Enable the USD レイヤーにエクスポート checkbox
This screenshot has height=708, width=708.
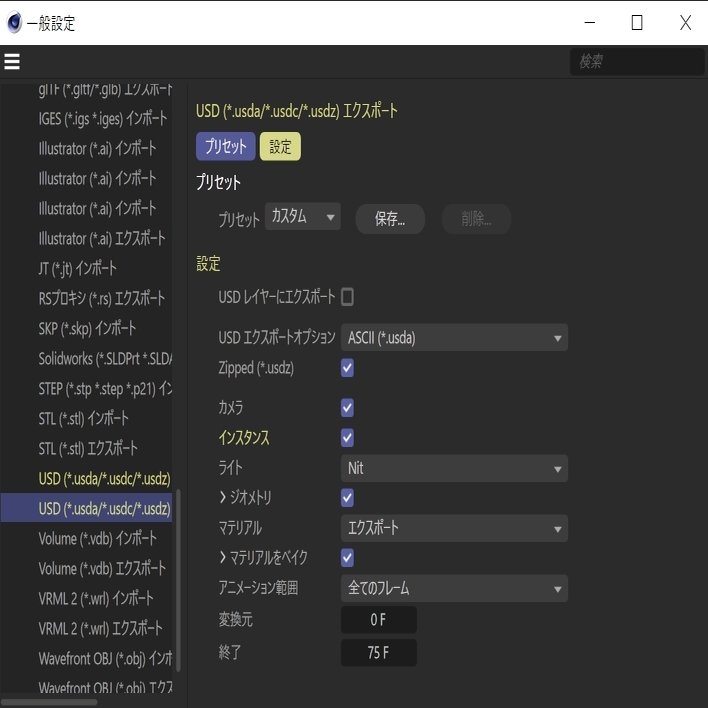347,297
